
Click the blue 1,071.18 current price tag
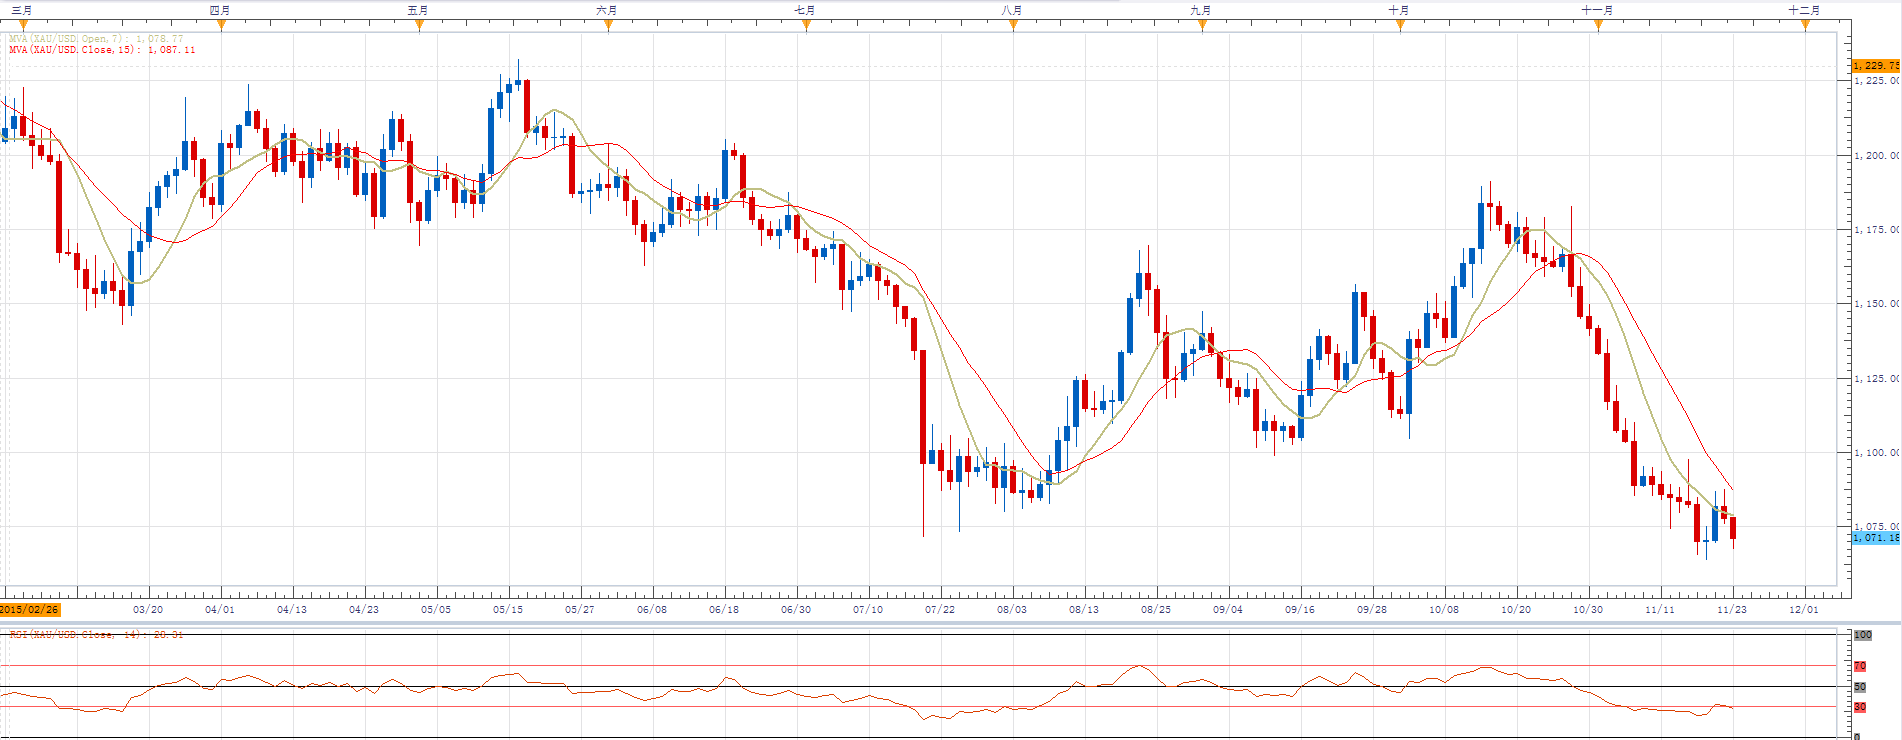(1875, 538)
